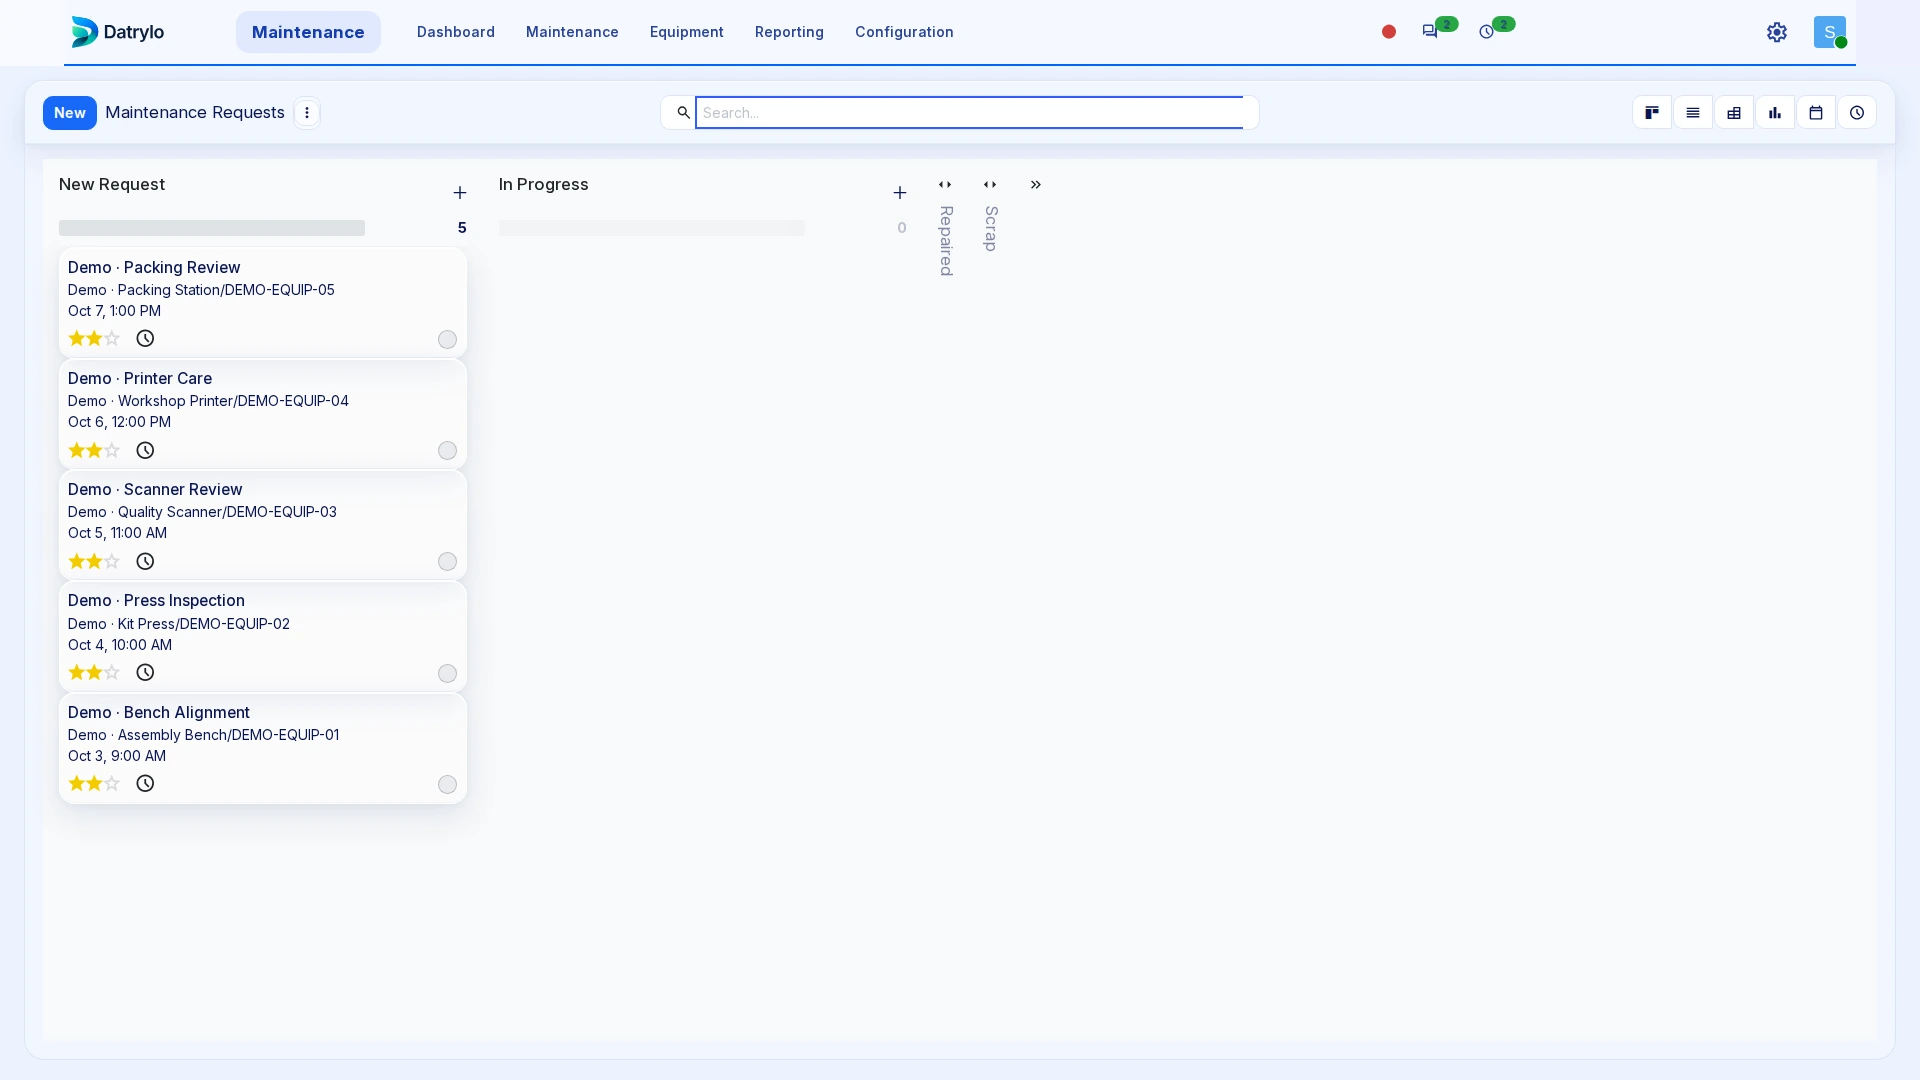Set third star priority on Press Inspection card
The image size is (1920, 1080).
click(x=112, y=673)
